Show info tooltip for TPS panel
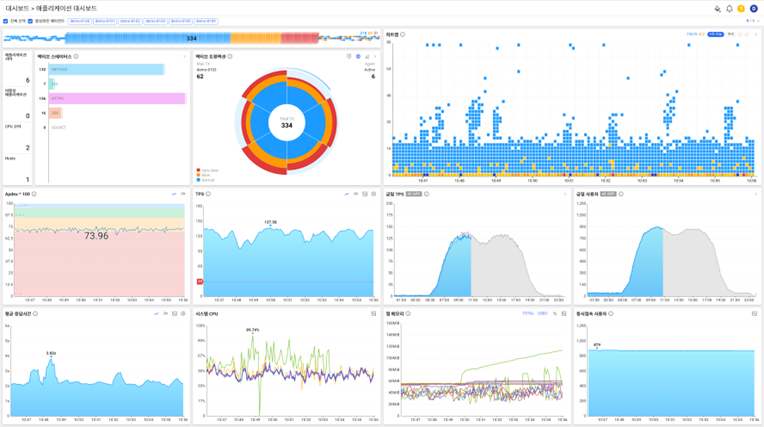This screenshot has width=764, height=427. click(208, 194)
